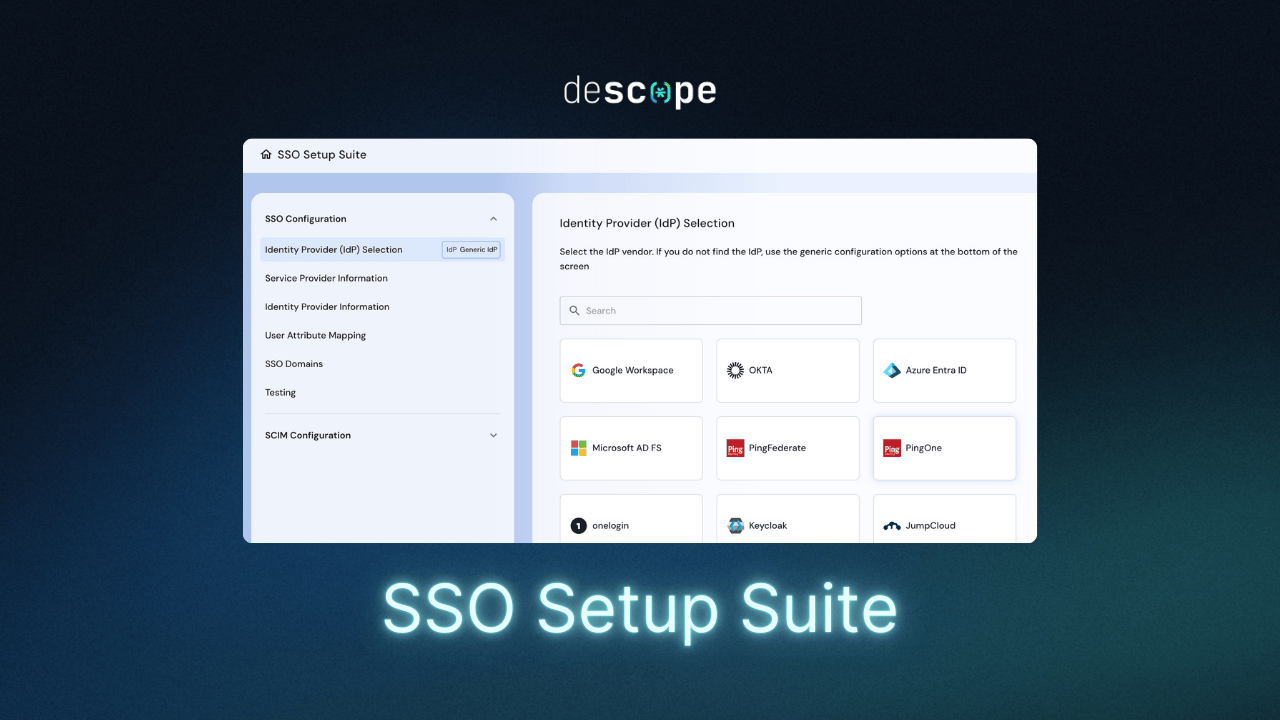This screenshot has height=720, width=1280.
Task: Open the Identity Provider (IdP) Selection entry
Action: (332, 249)
